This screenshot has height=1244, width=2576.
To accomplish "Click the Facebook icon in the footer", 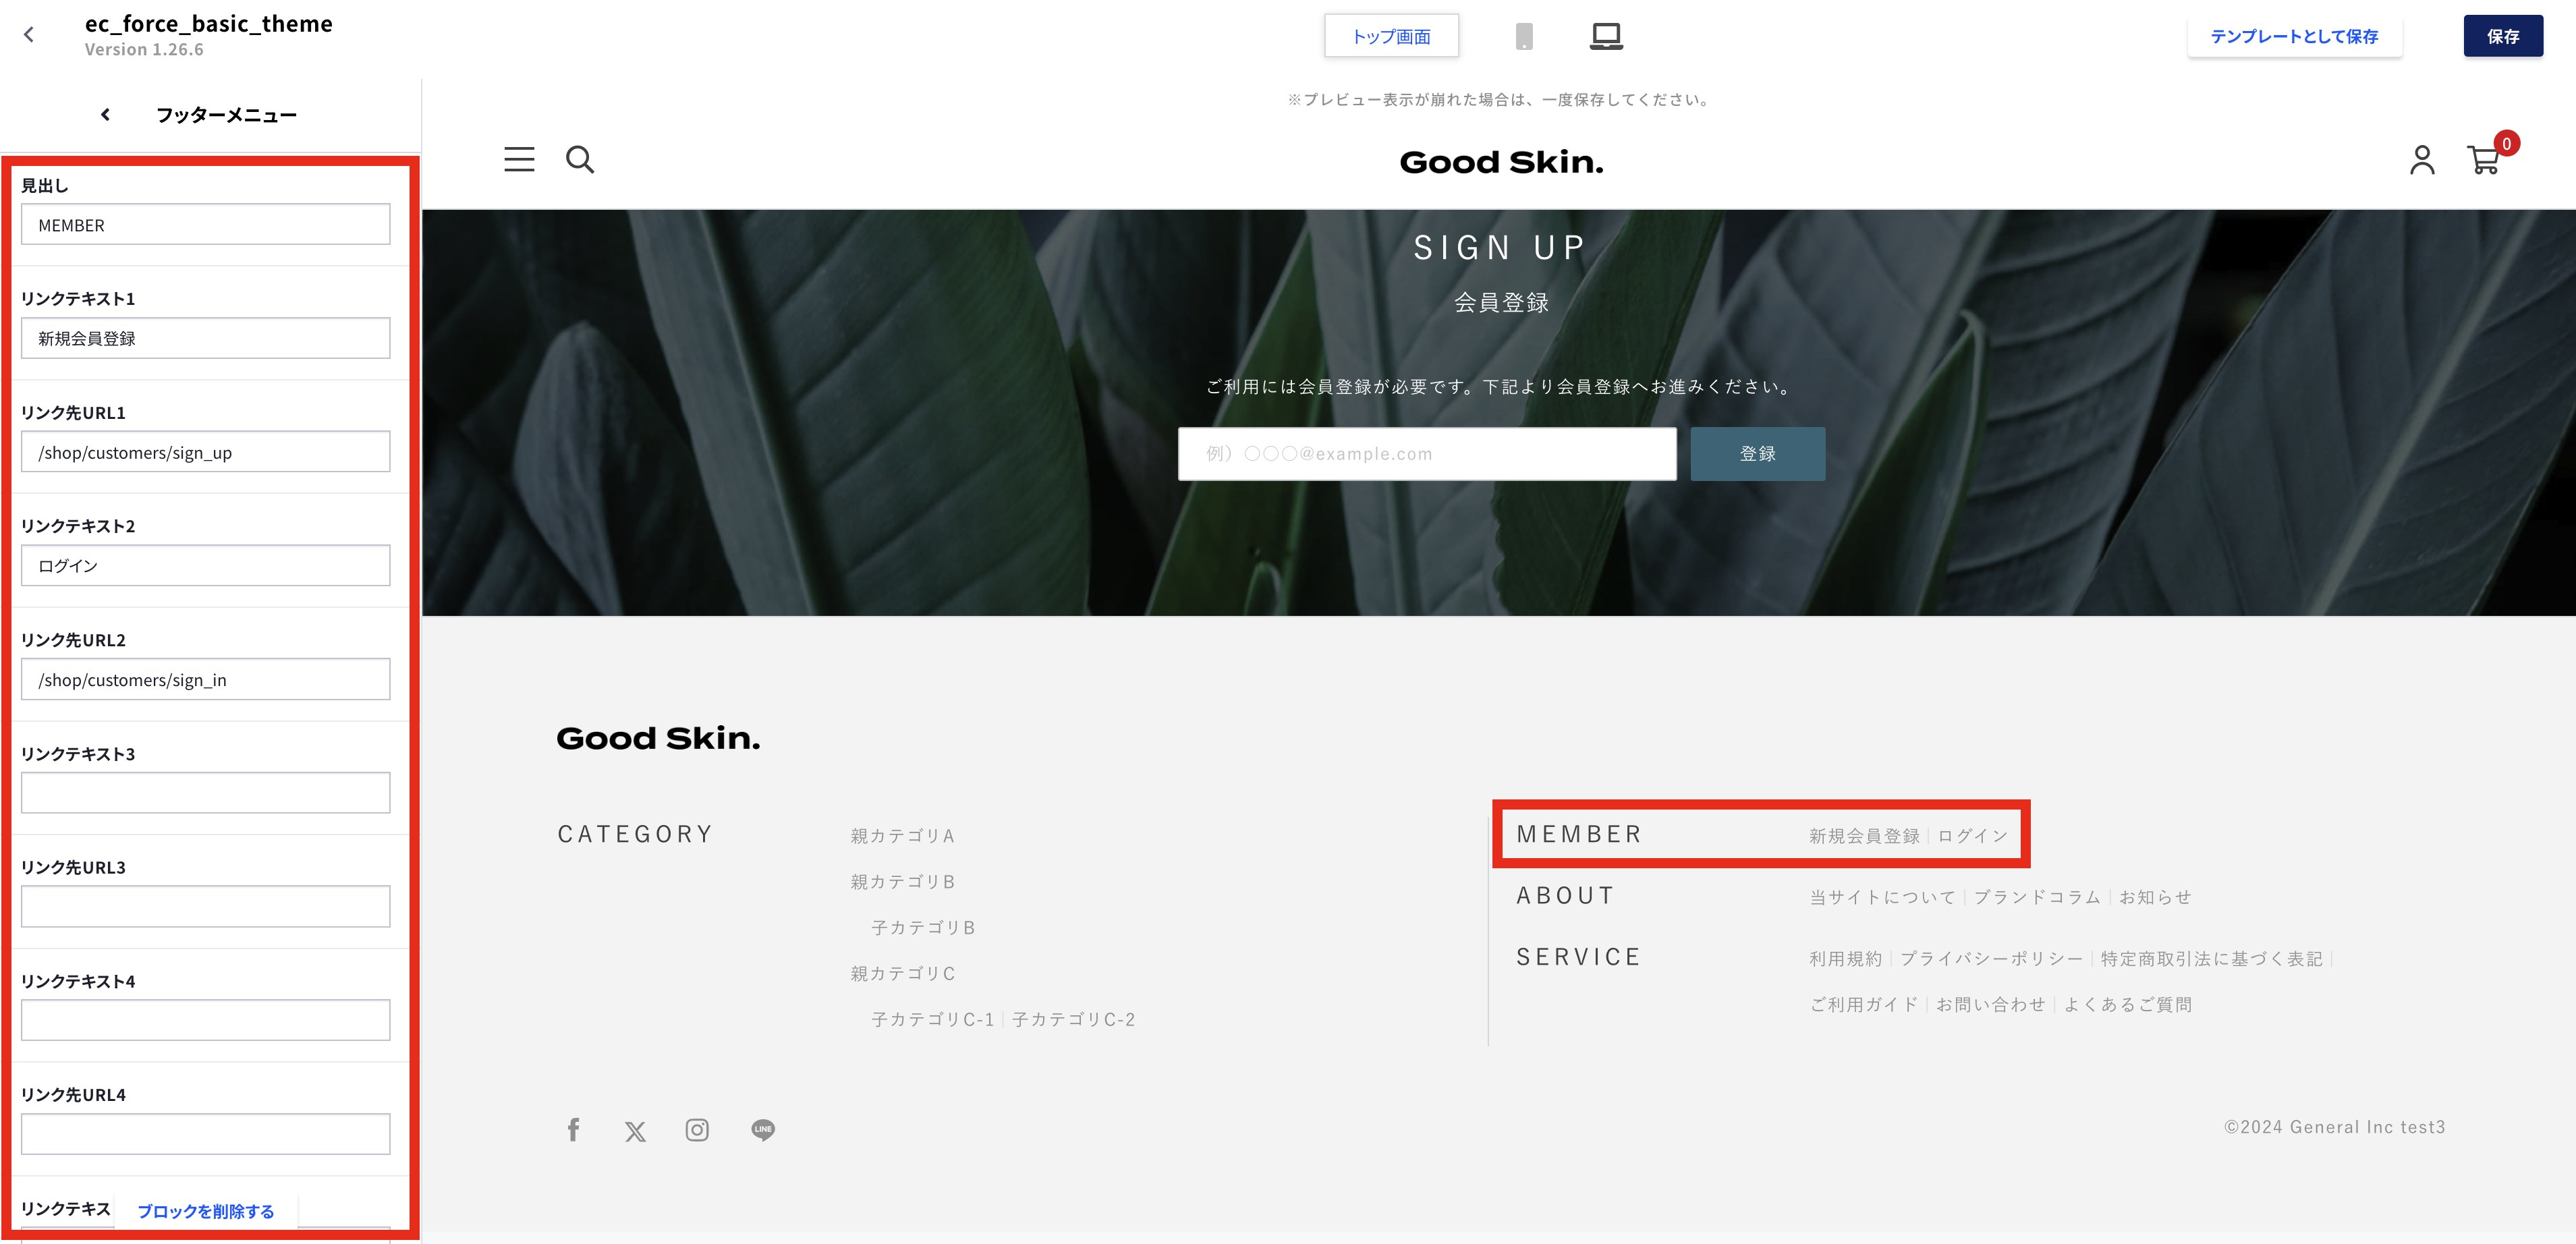I will click(573, 1129).
